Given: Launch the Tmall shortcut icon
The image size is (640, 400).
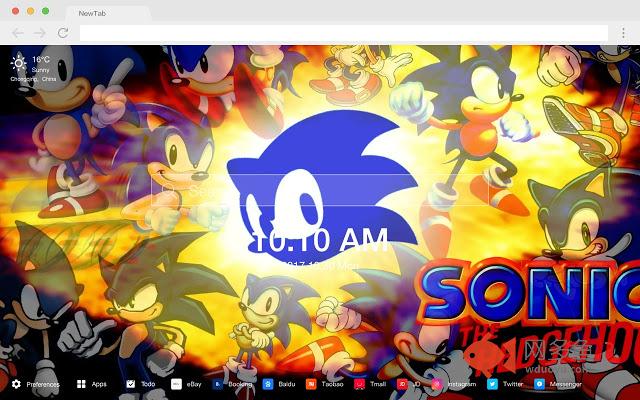Looking at the screenshot, I should pyautogui.click(x=359, y=384).
